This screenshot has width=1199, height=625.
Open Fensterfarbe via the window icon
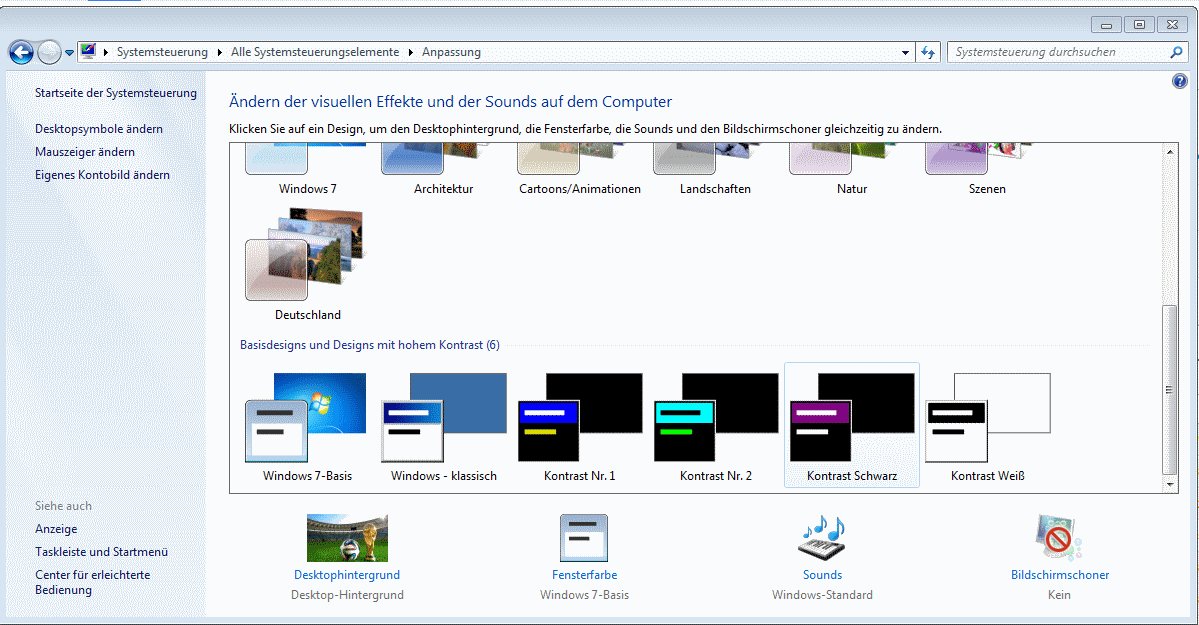click(584, 538)
